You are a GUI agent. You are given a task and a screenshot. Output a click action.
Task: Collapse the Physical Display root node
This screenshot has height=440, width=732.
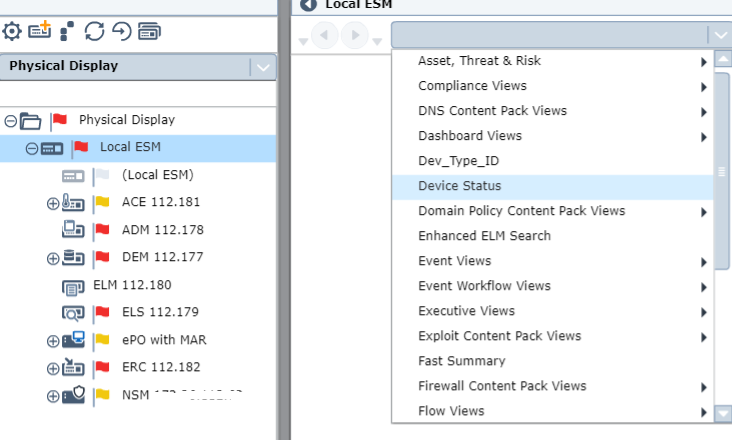pos(10,121)
